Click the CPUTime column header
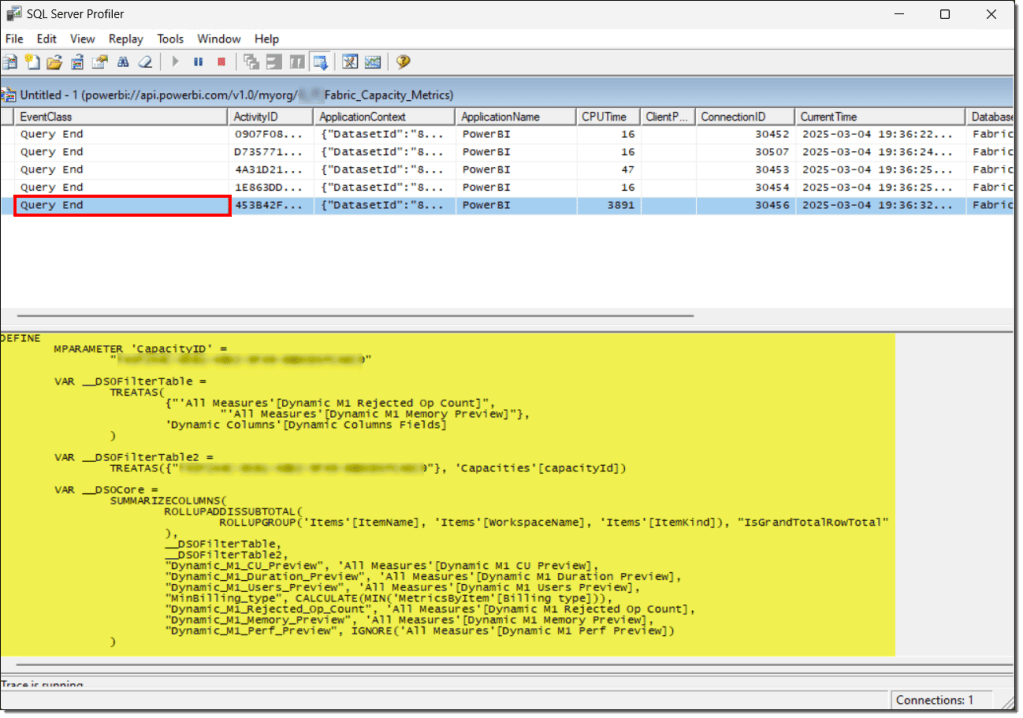 606,117
